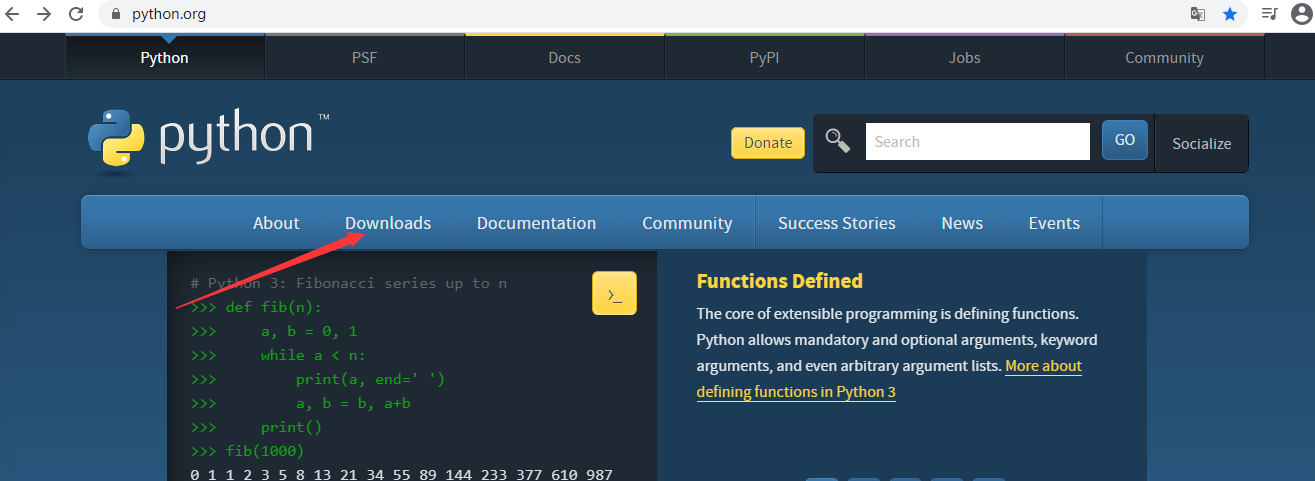The width and height of the screenshot is (1315, 481).
Task: Open the Community navigation menu item
Action: 687,223
